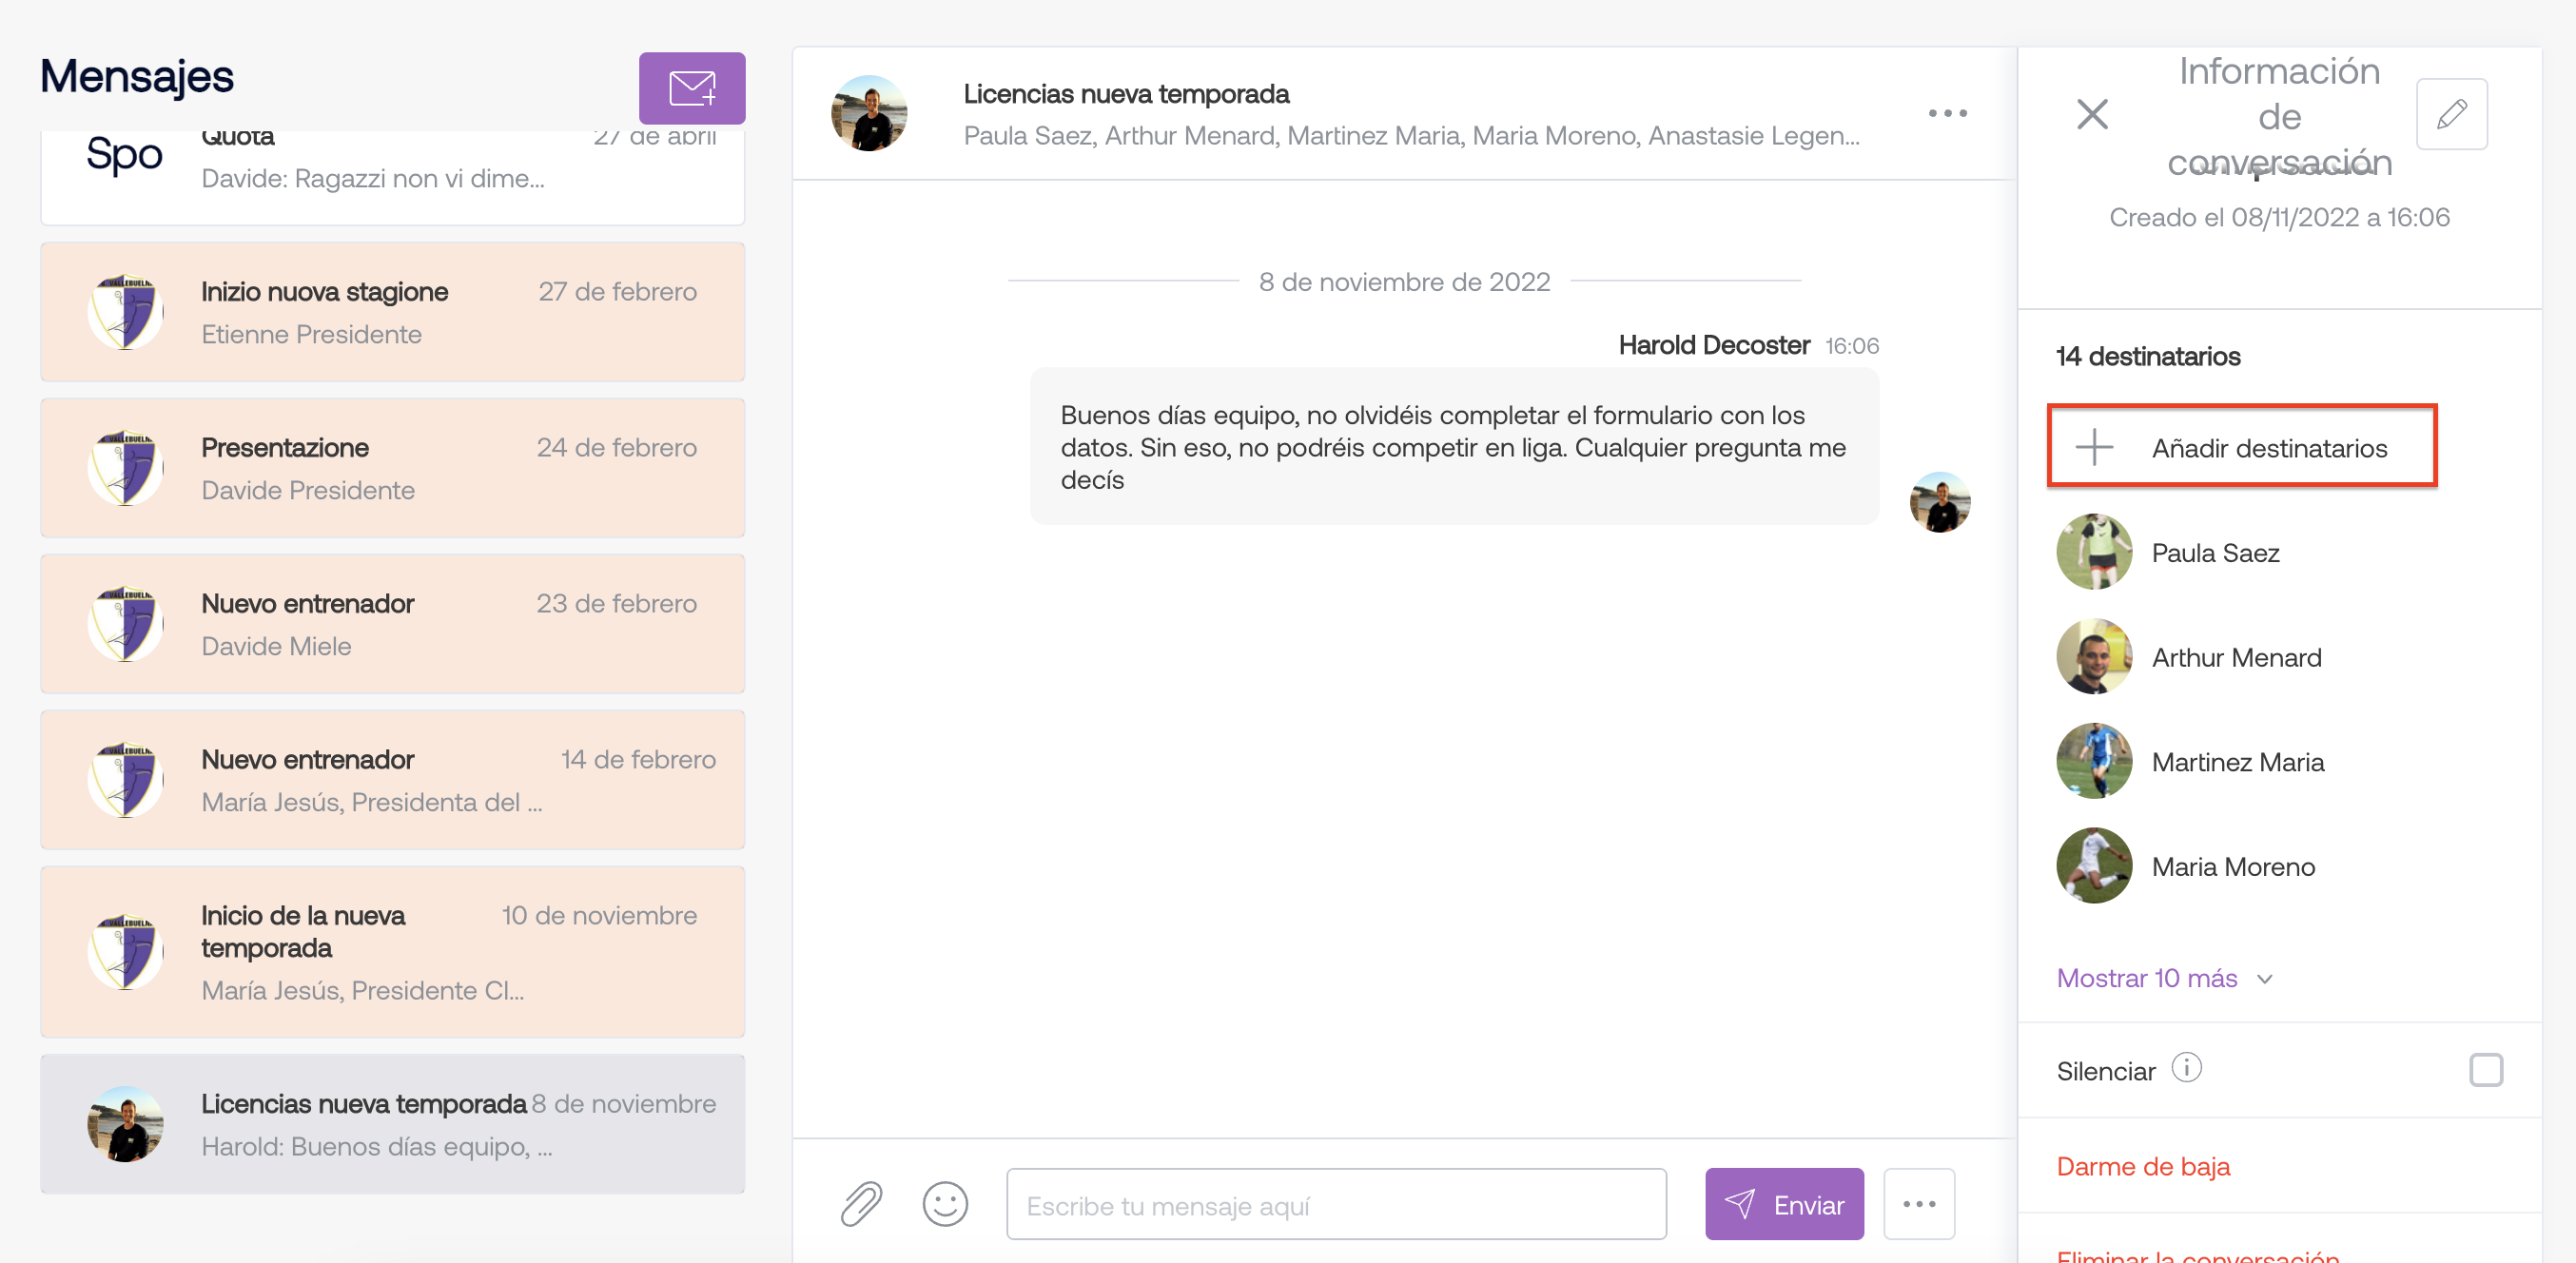Click the paperclip attachment icon

click(x=860, y=1204)
